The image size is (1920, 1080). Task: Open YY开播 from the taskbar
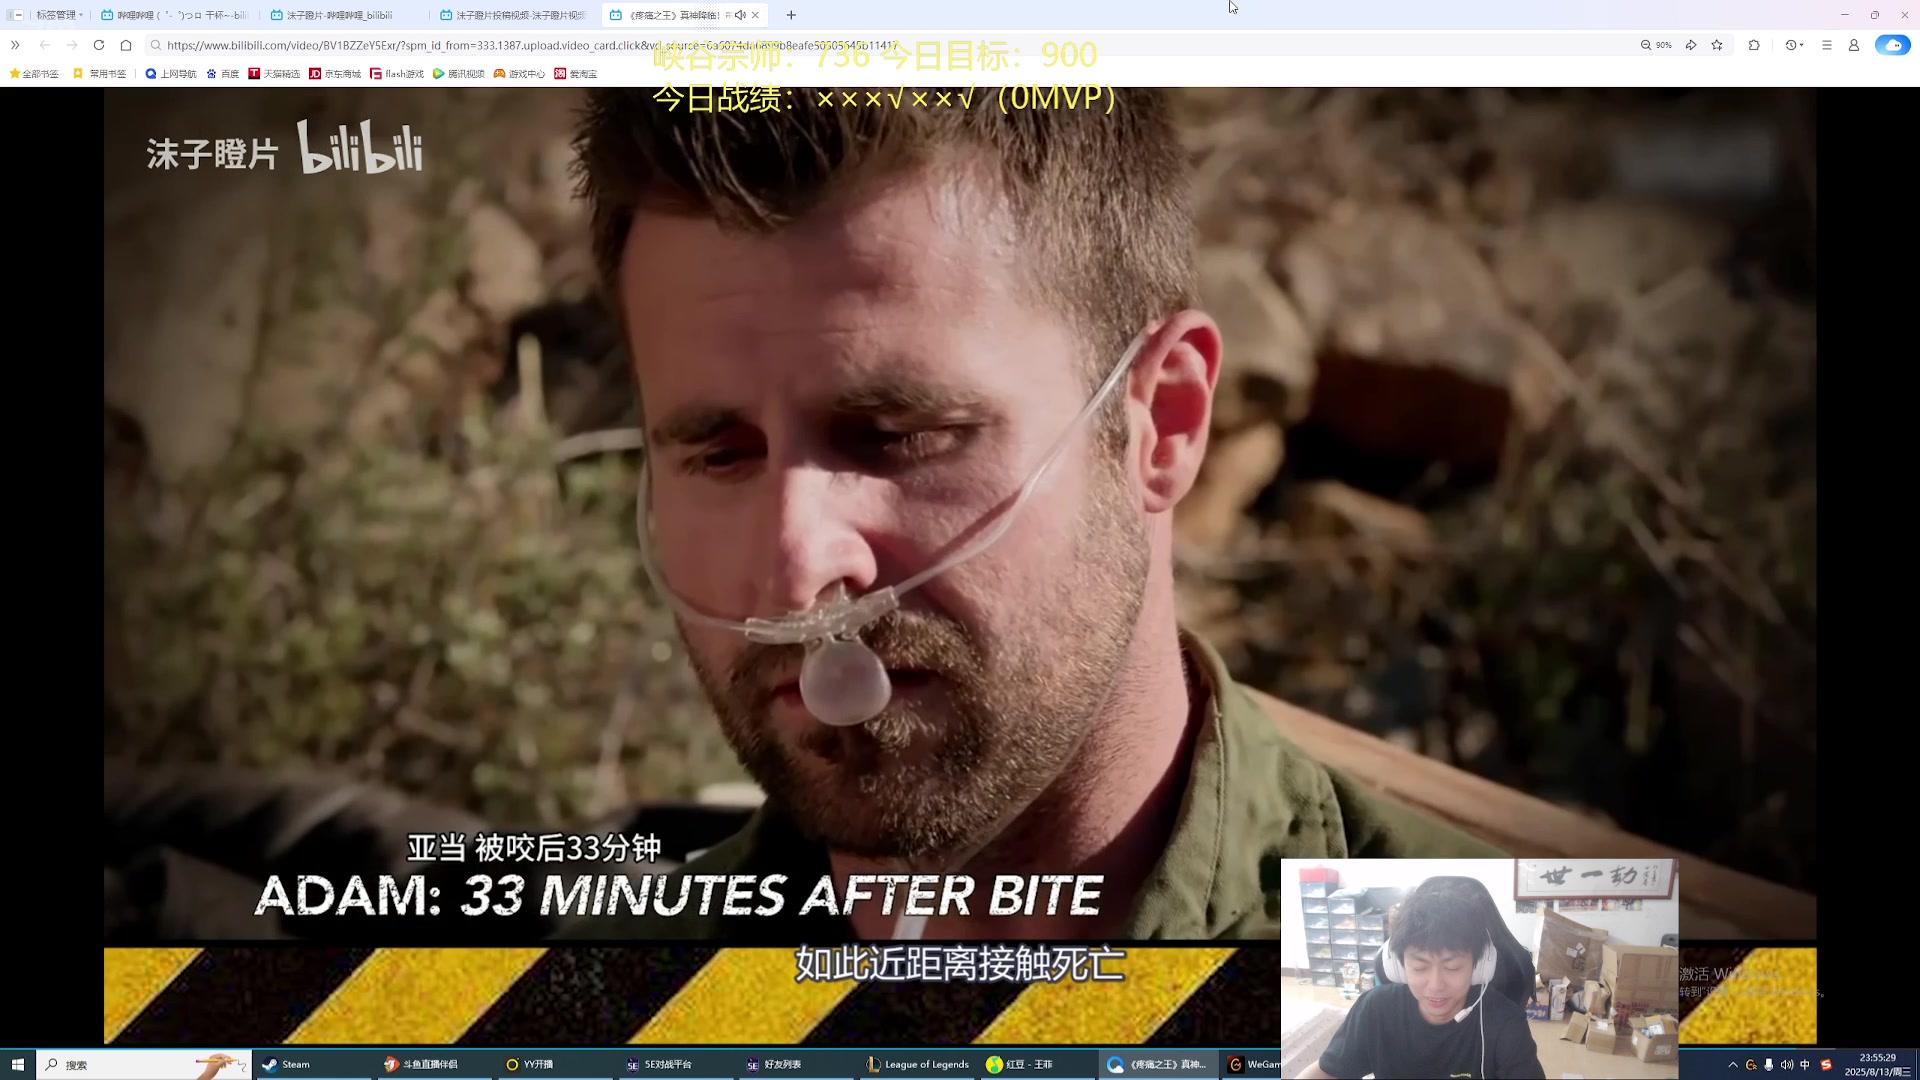tap(555, 1064)
